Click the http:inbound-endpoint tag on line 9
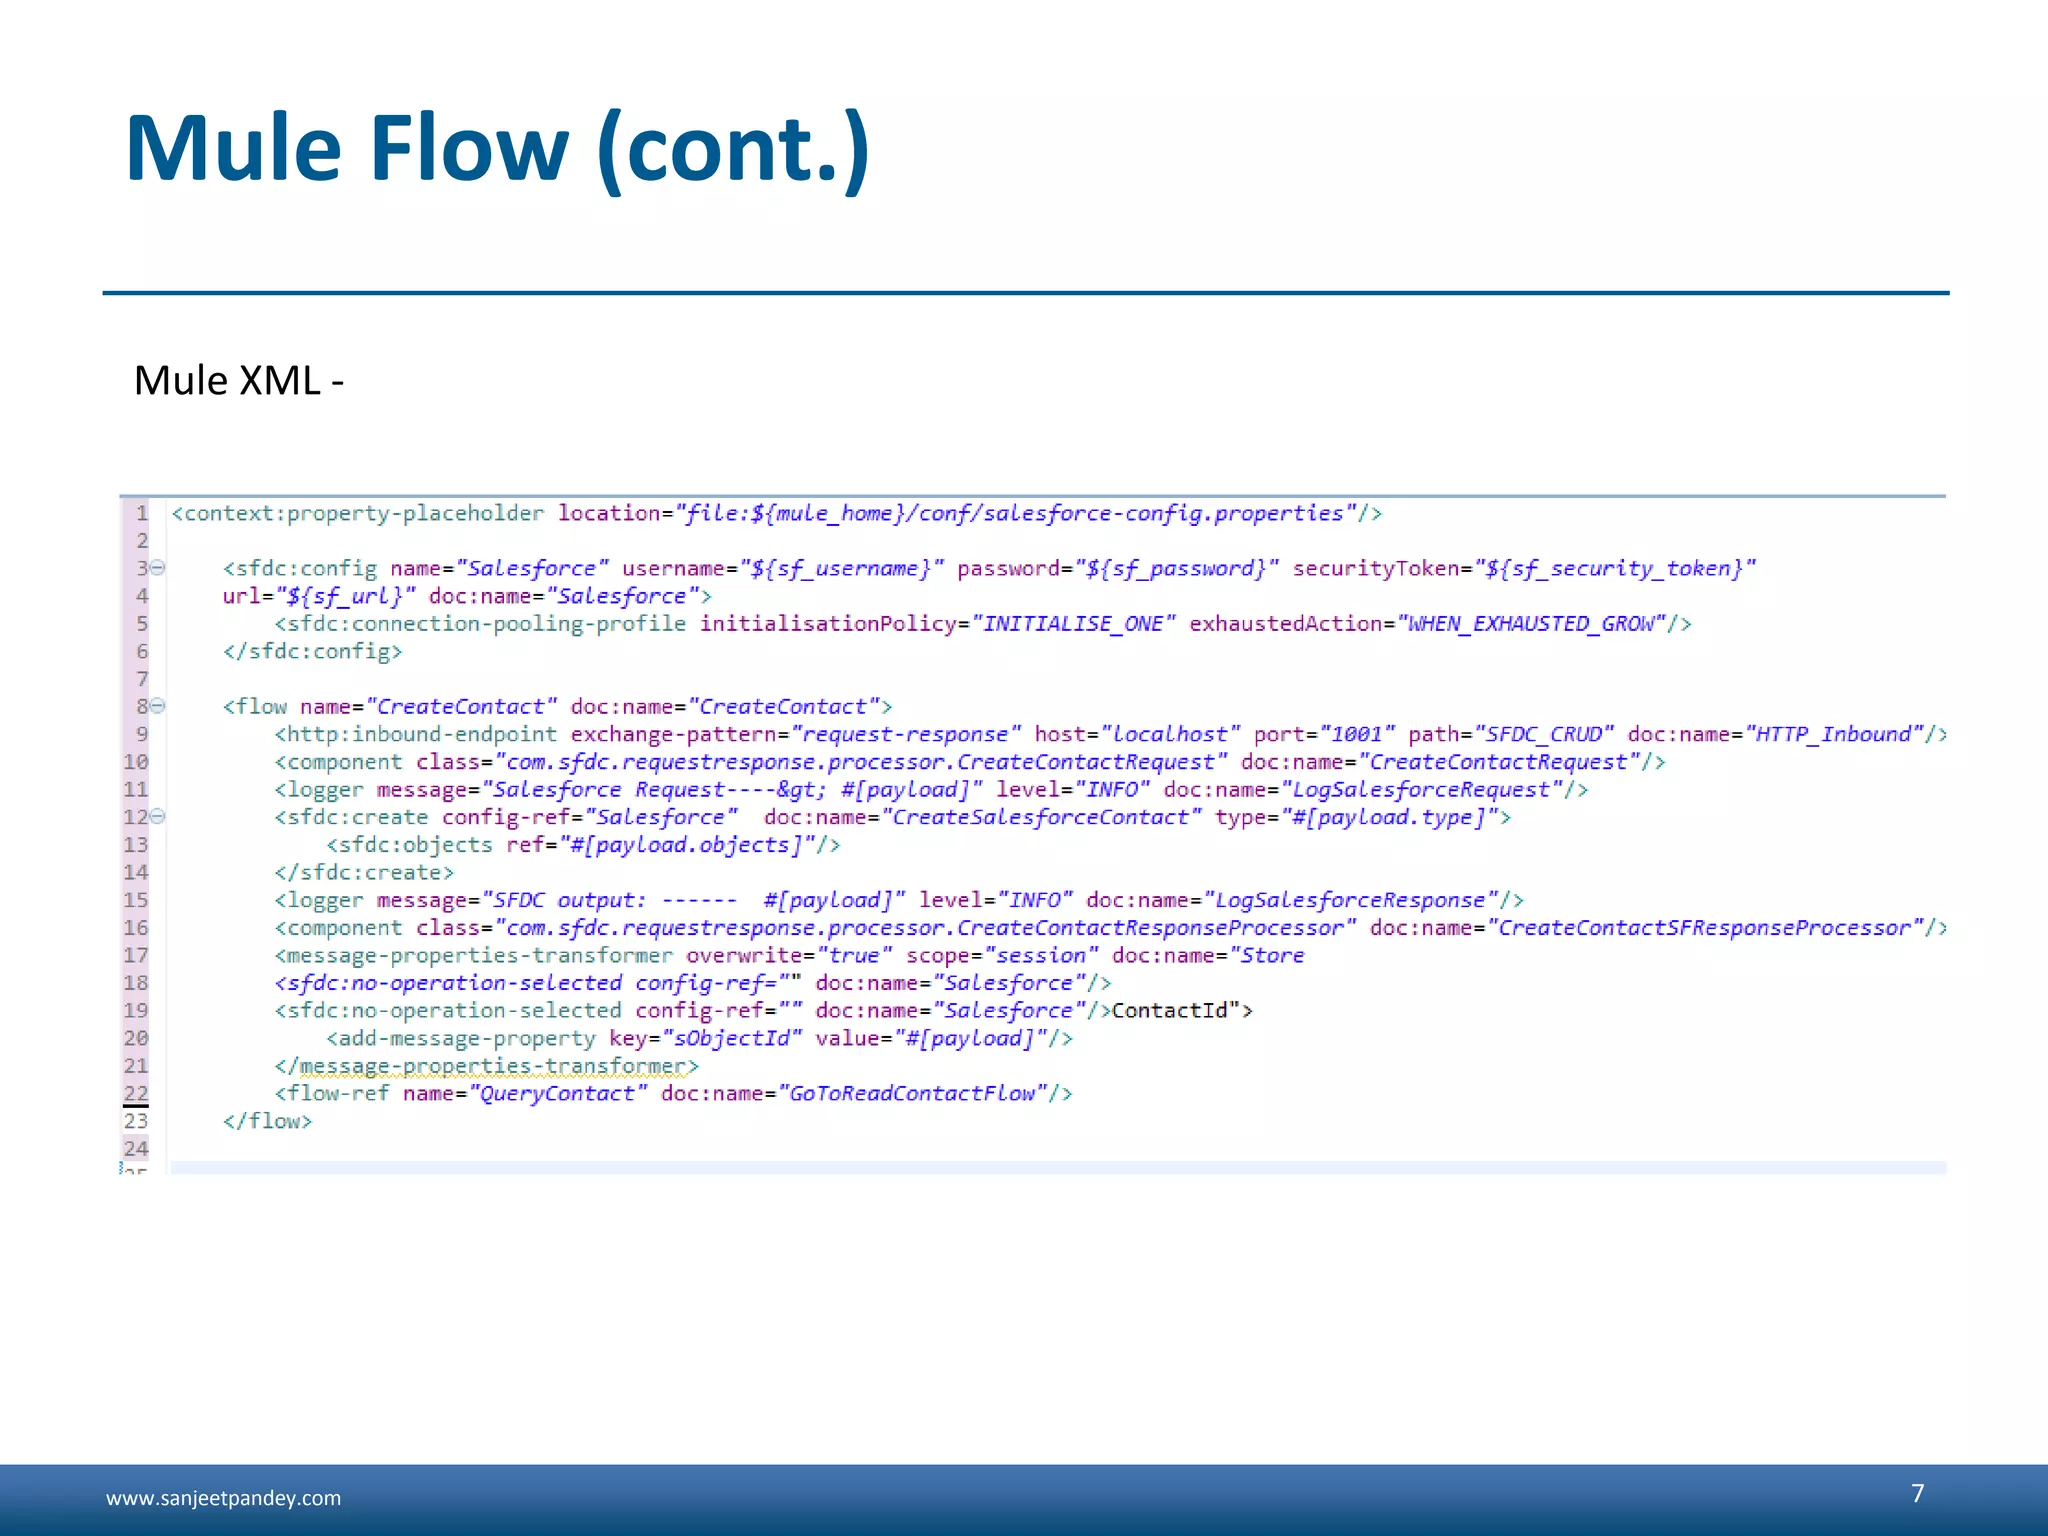2048x1536 pixels. [x=415, y=734]
